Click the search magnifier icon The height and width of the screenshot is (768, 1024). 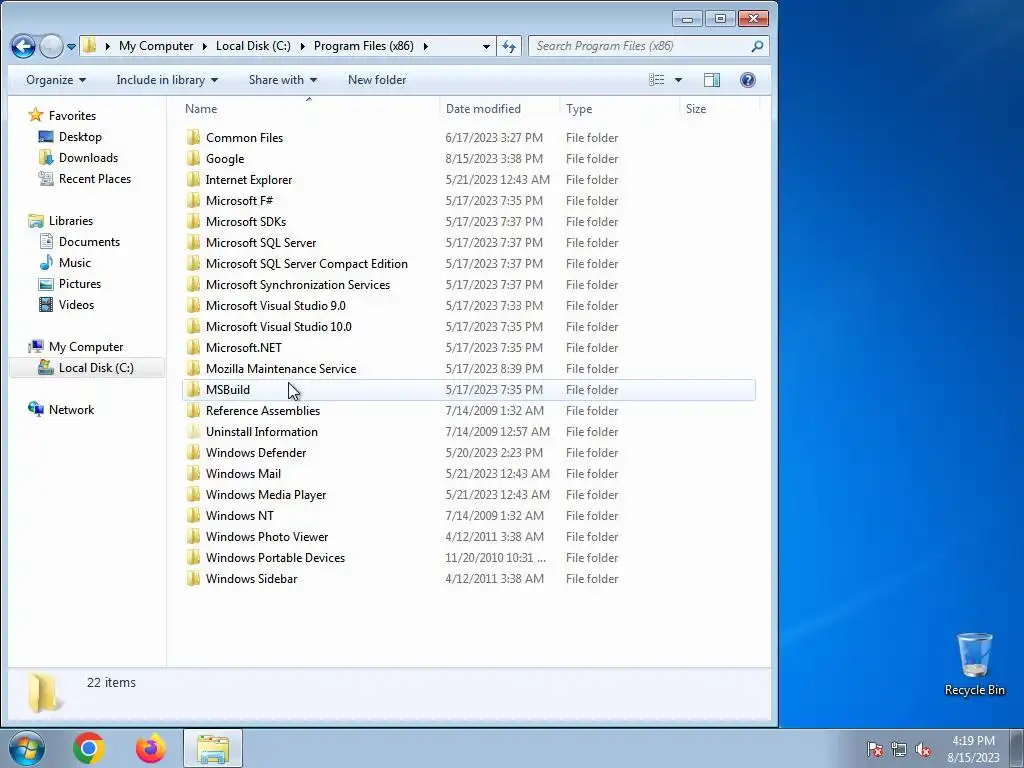[757, 46]
